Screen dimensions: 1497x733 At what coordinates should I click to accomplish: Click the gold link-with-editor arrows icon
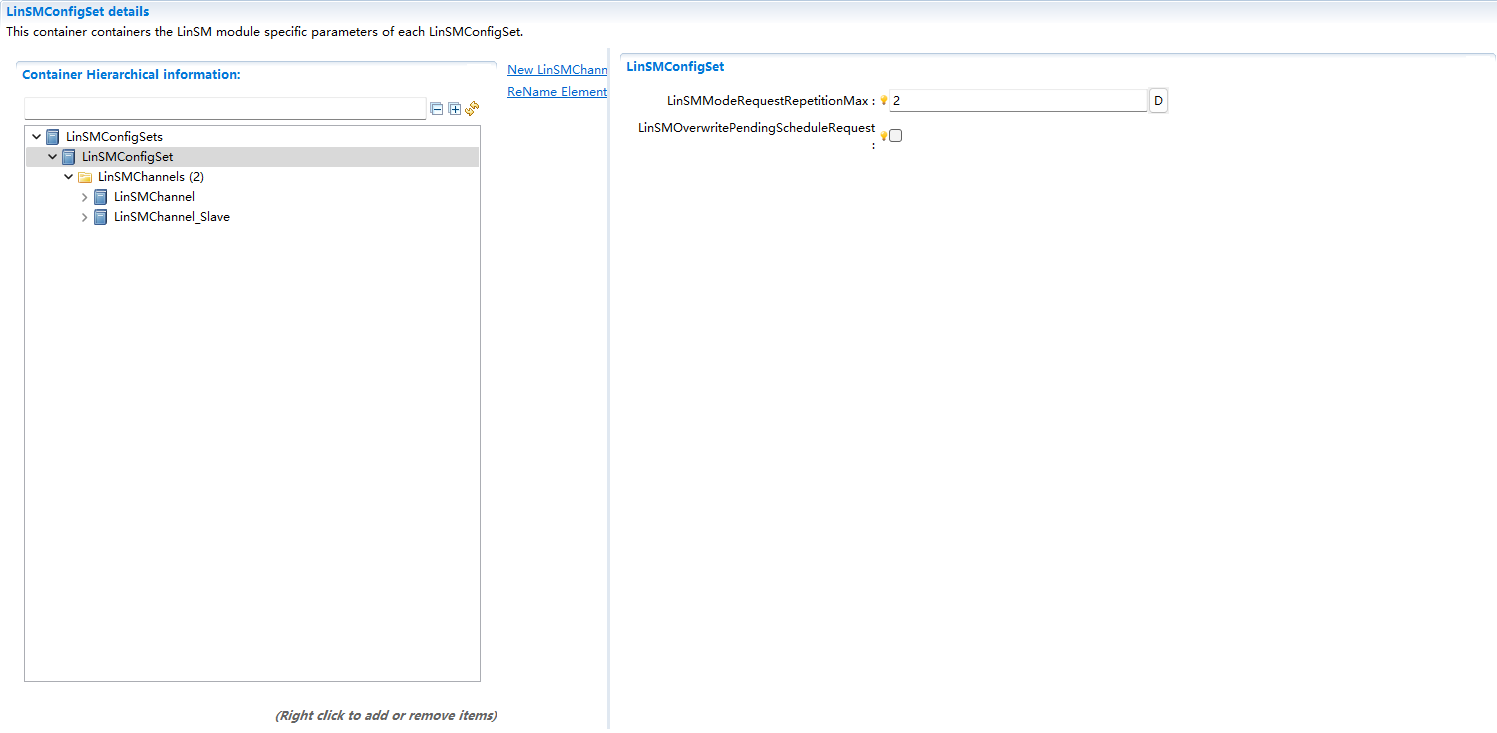pos(472,109)
